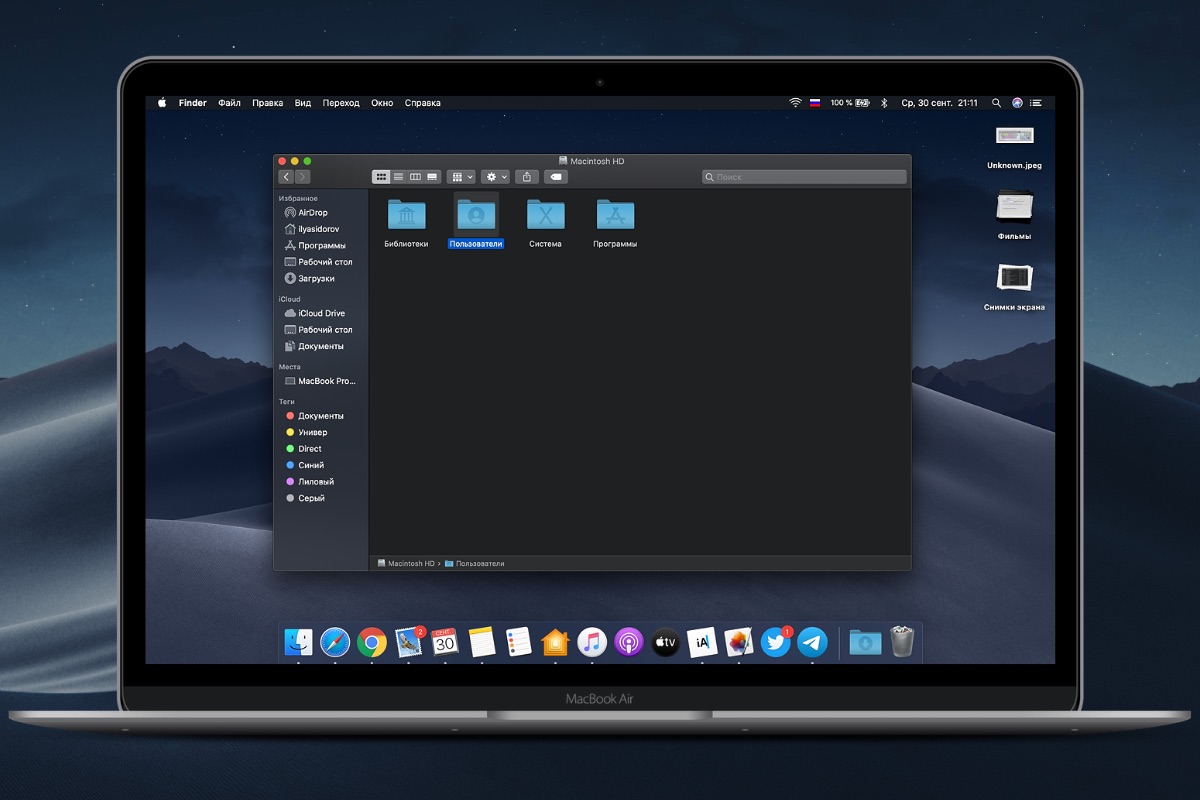Open the Вид menu

[303, 103]
